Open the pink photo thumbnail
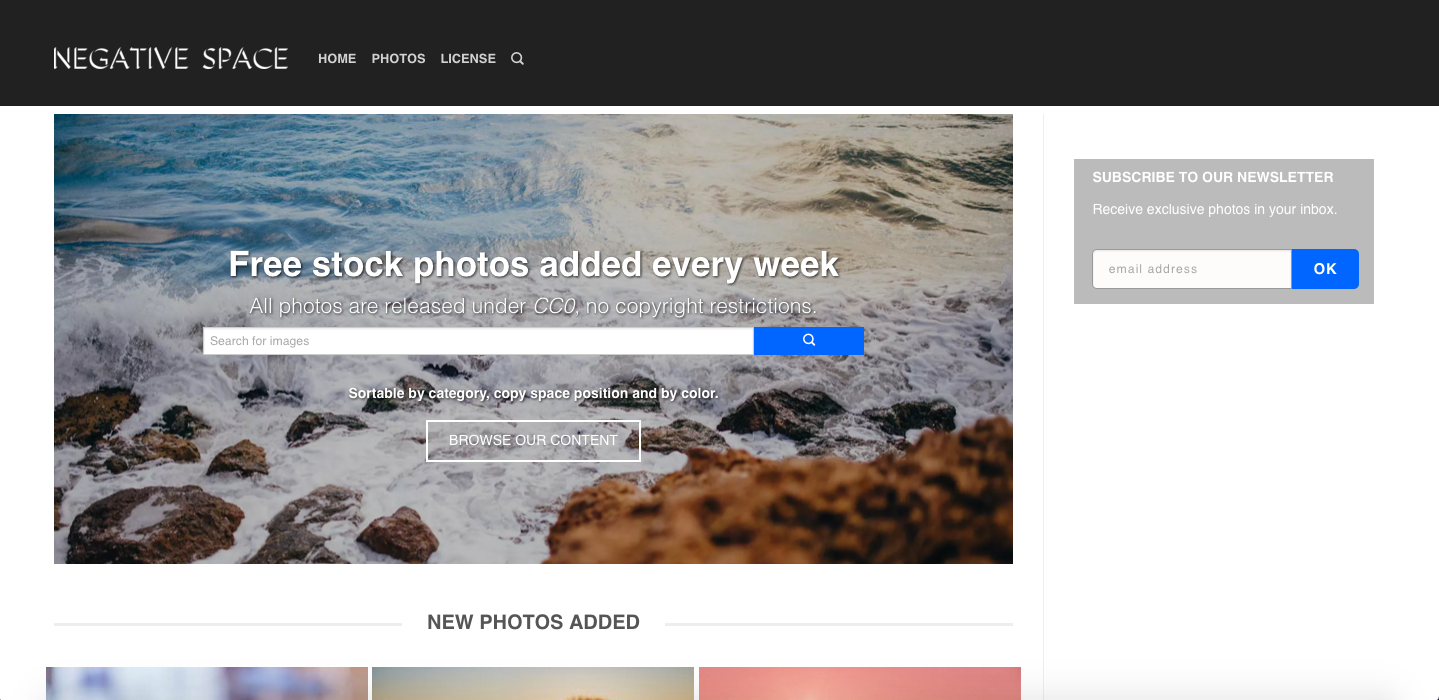 coord(860,684)
